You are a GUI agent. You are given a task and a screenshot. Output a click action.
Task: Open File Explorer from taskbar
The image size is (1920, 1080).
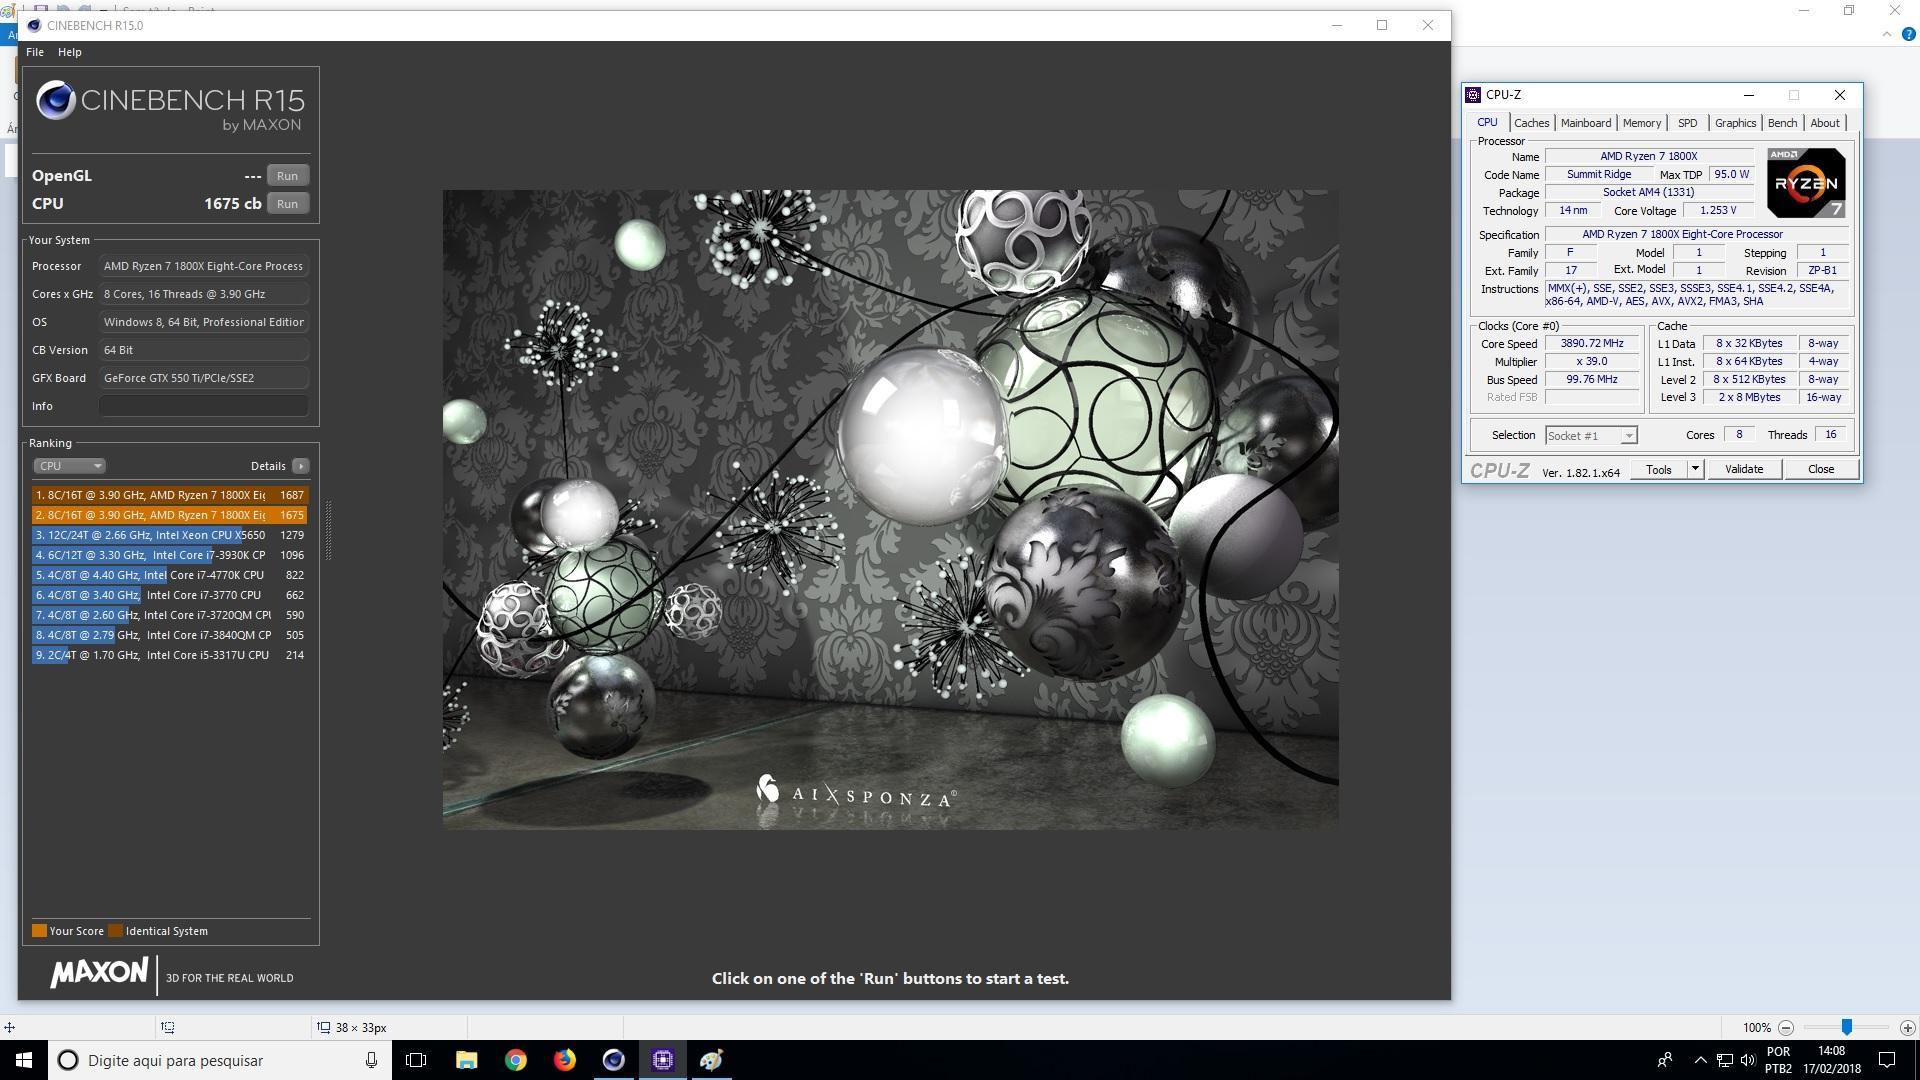tap(466, 1060)
